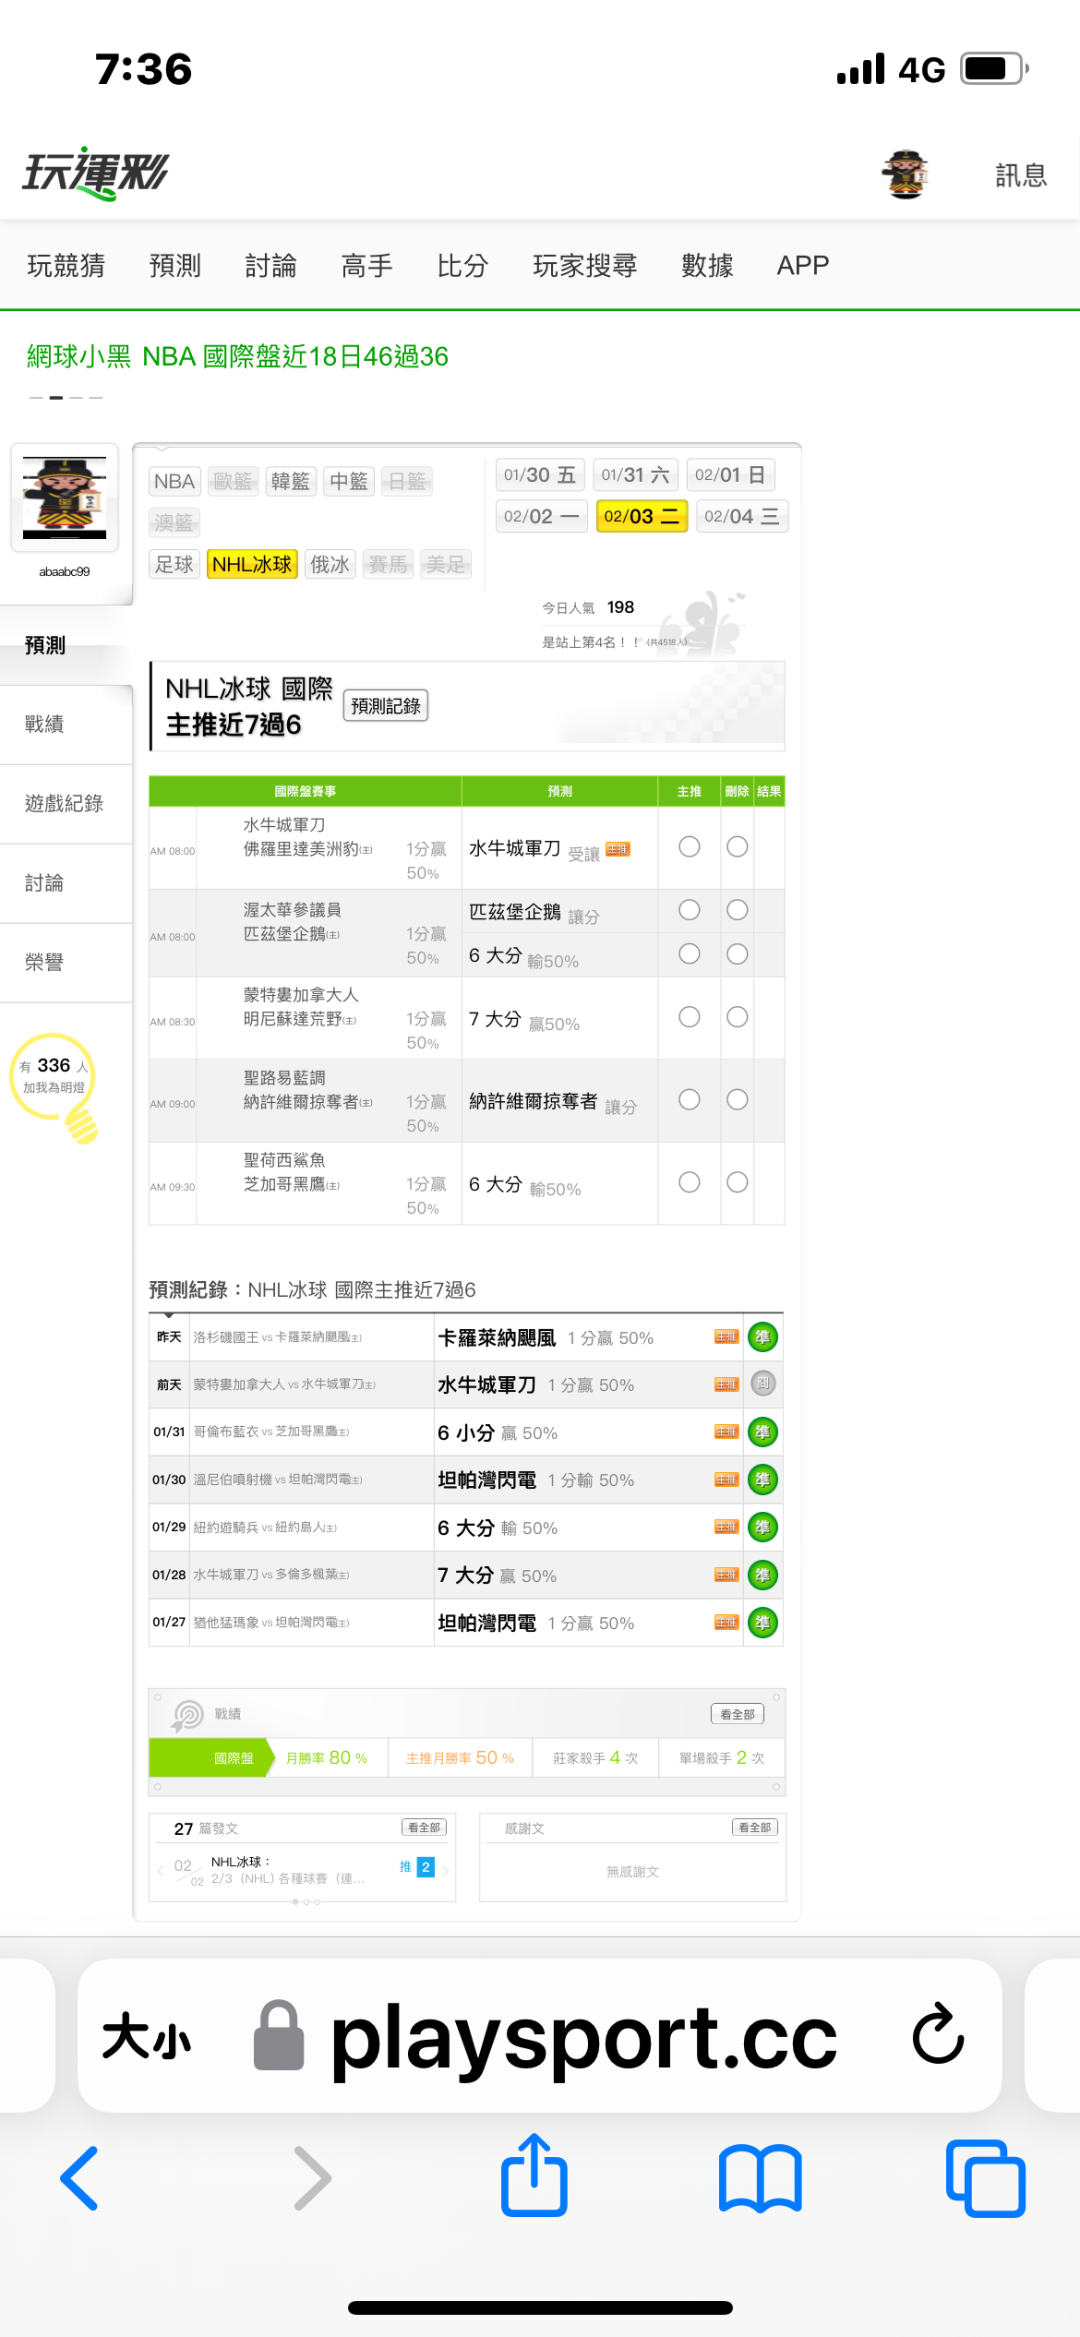Open 比分 in top navigation

(463, 265)
